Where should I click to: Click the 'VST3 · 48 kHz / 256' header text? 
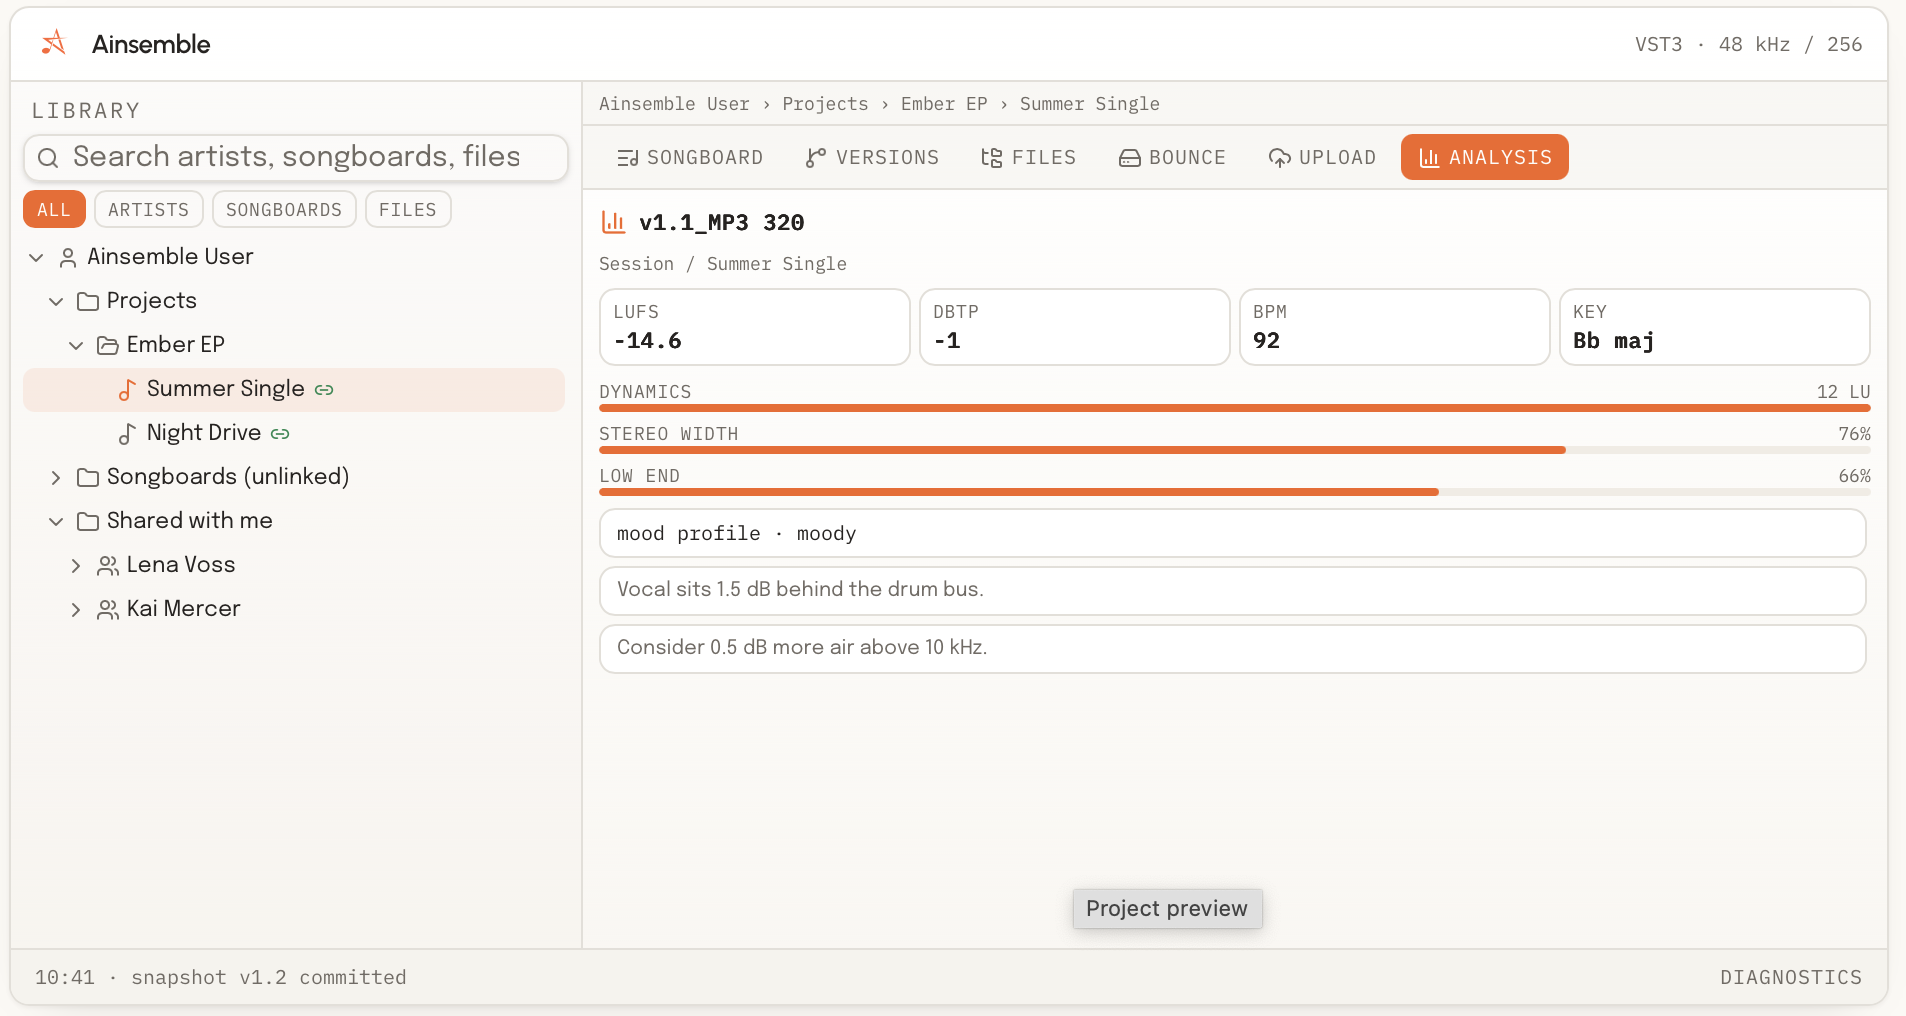coord(1748,44)
